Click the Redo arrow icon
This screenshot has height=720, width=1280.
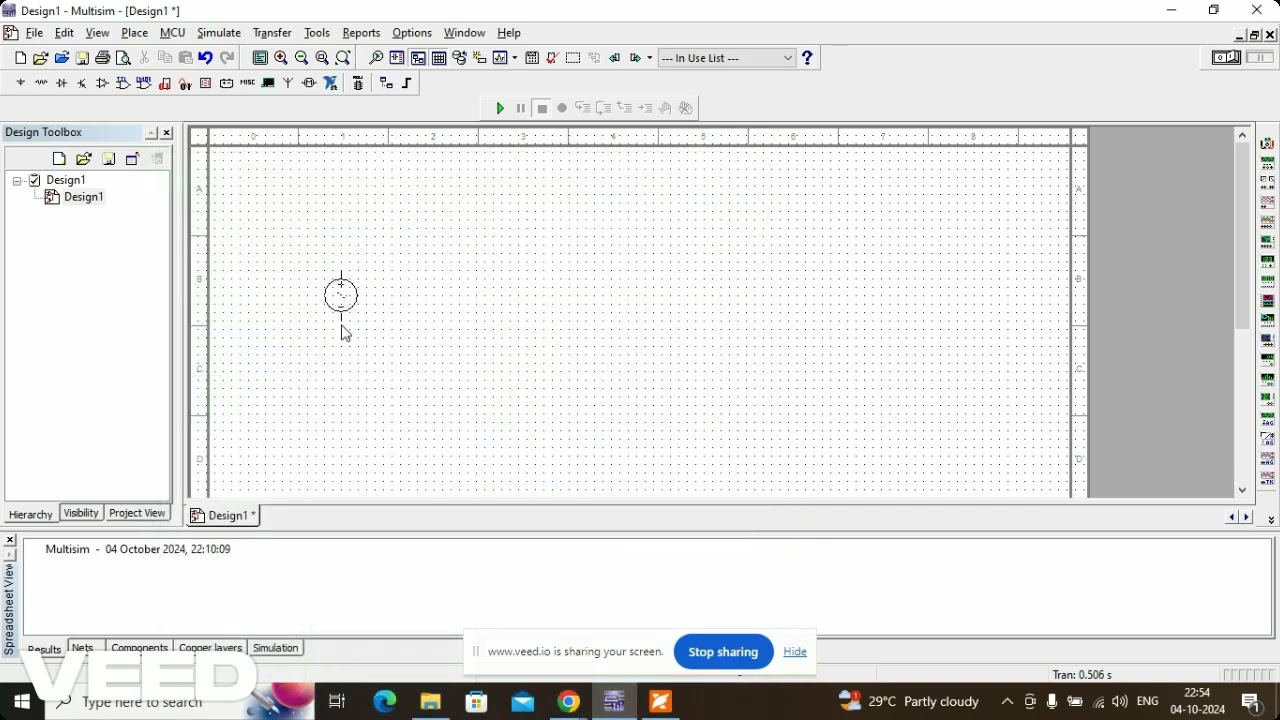[227, 58]
